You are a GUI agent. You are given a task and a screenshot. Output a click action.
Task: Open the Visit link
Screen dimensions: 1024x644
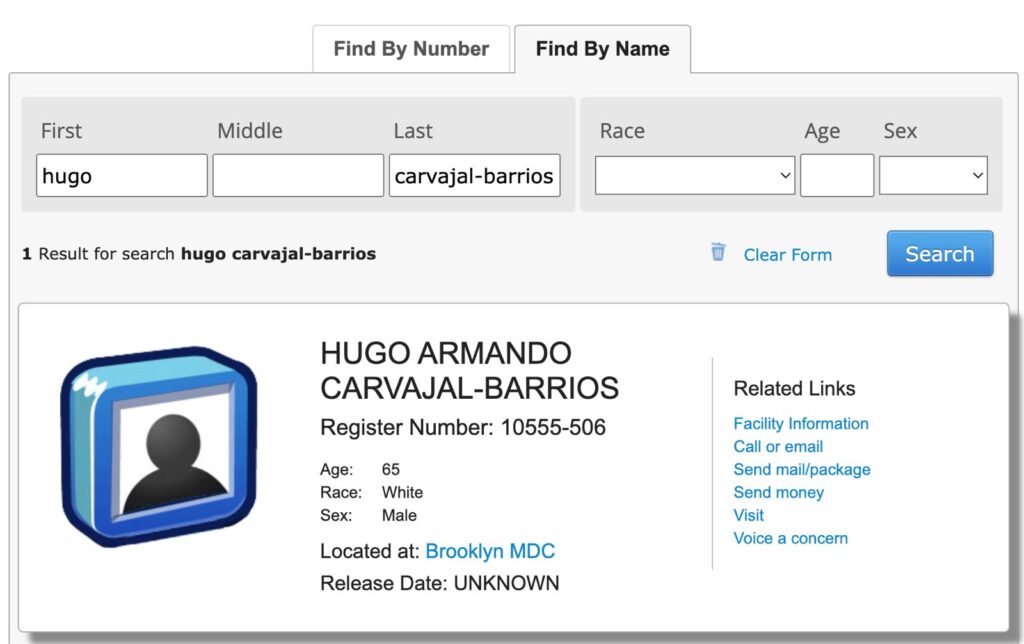coord(748,516)
